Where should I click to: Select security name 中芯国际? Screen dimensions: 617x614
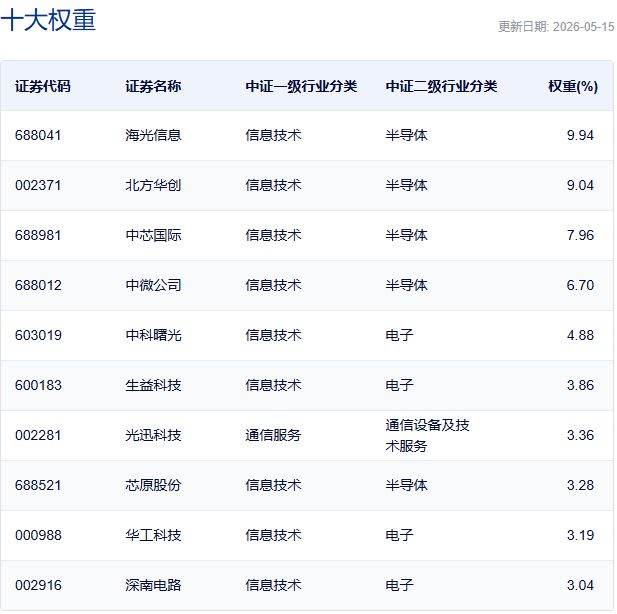pyautogui.click(x=153, y=235)
